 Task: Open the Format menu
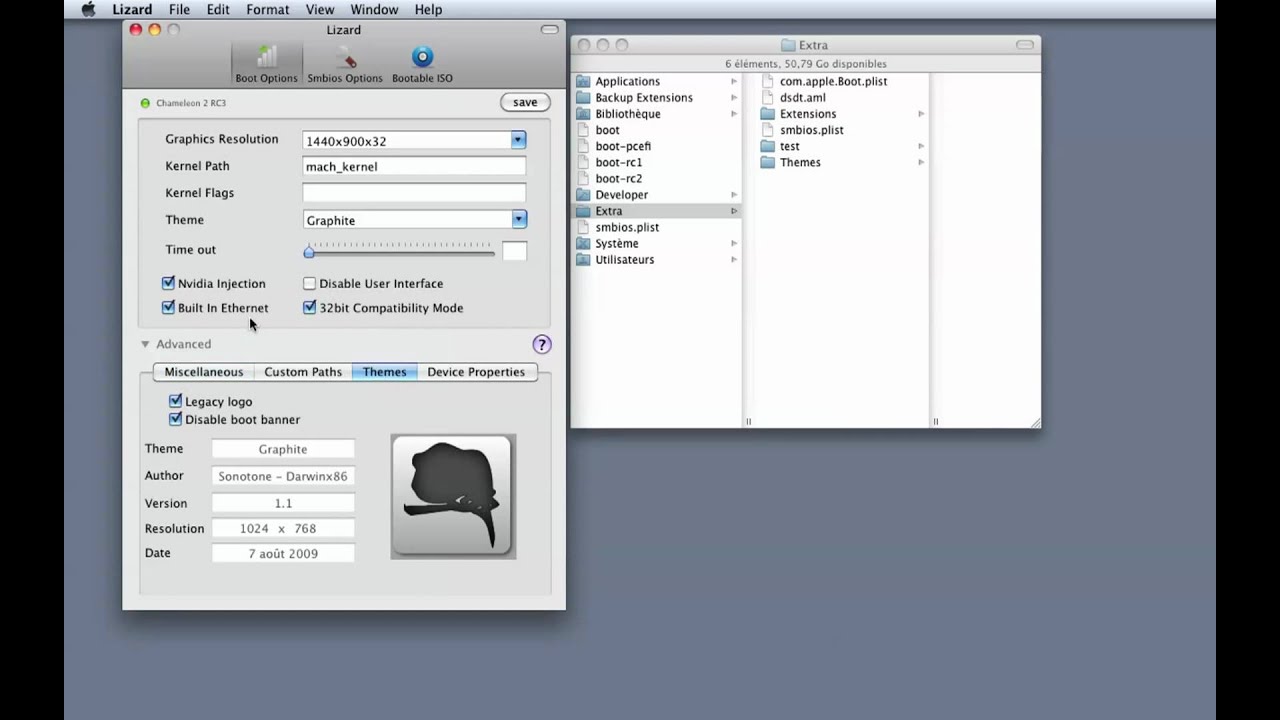[268, 9]
